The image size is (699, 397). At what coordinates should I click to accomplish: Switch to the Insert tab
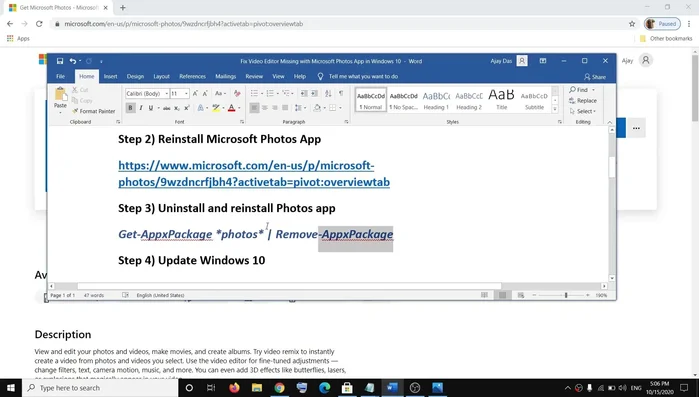pyautogui.click(x=111, y=76)
